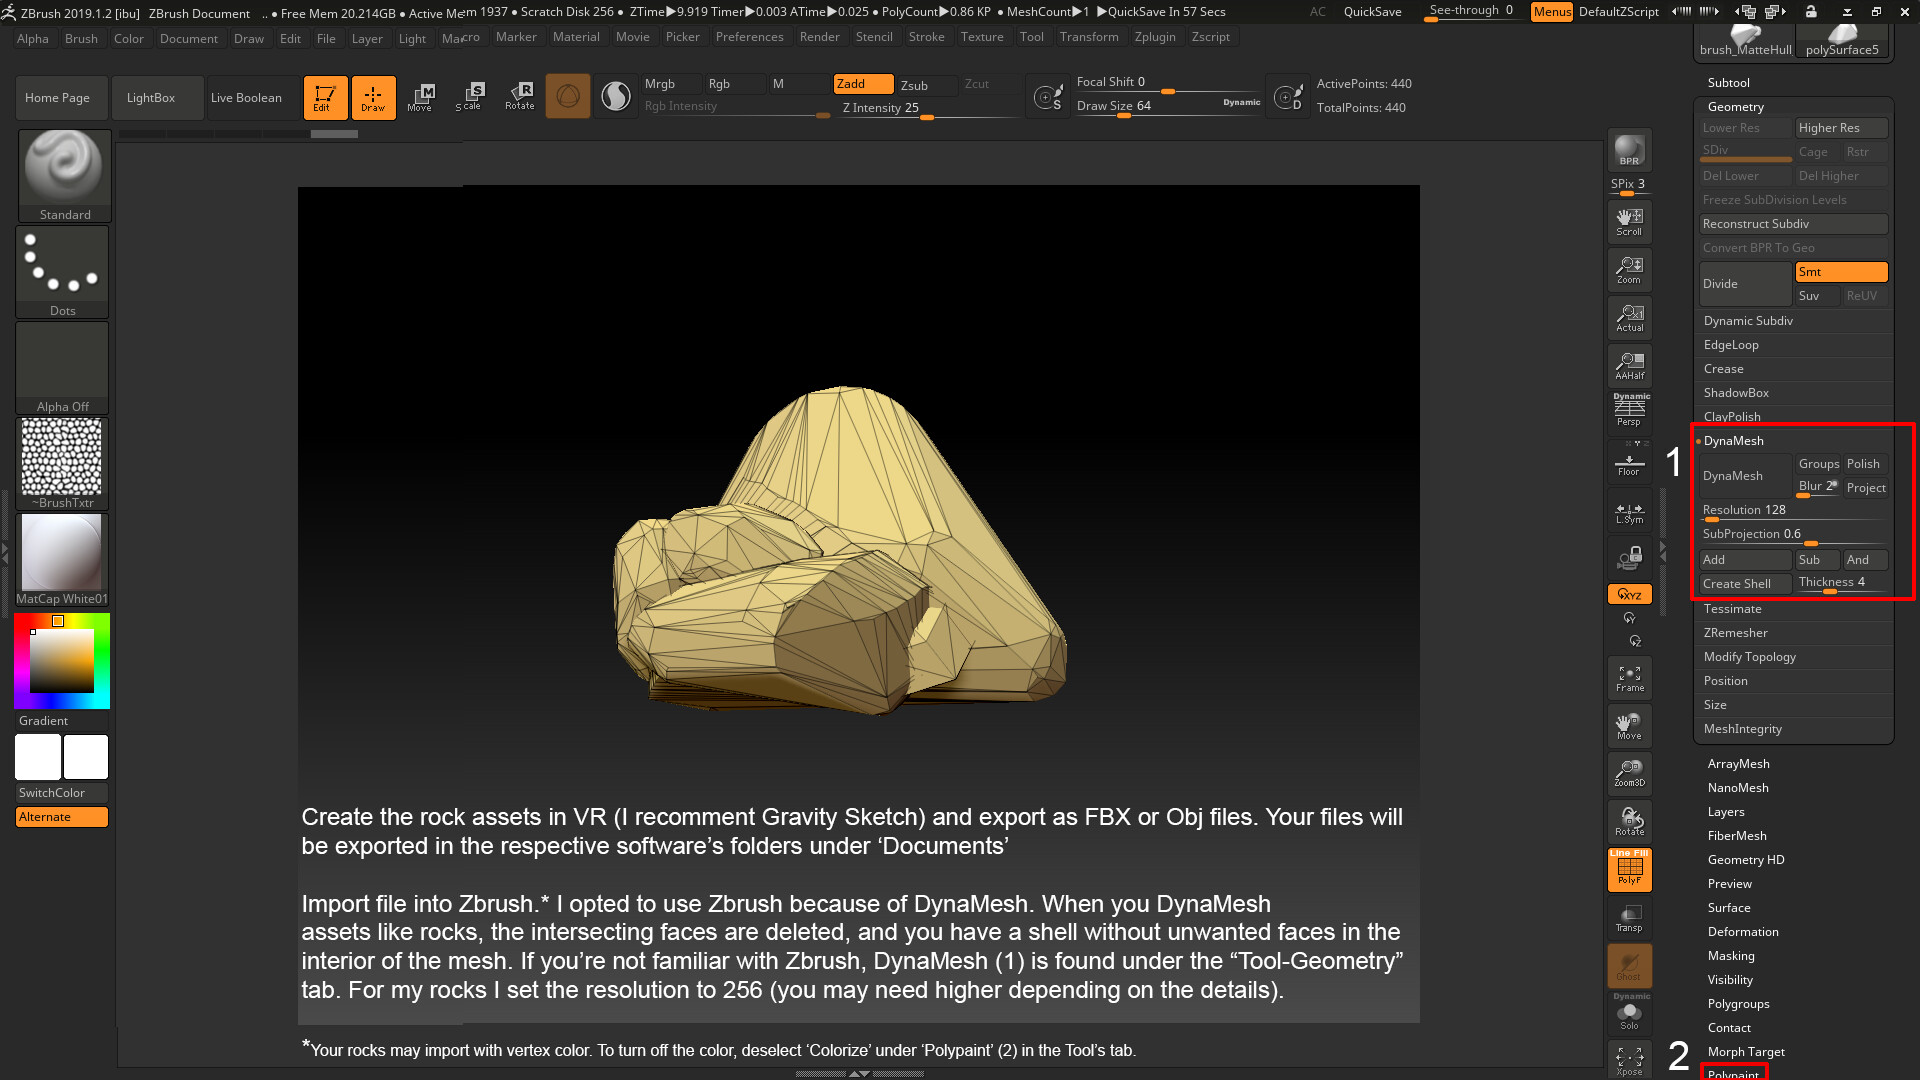Toggle the Transp transparency icon

[1629, 919]
